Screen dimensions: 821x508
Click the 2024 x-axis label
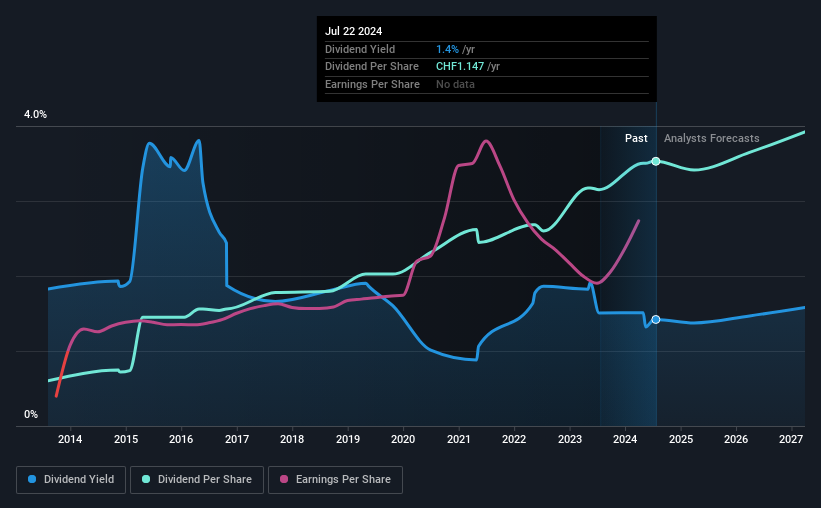[x=625, y=439]
